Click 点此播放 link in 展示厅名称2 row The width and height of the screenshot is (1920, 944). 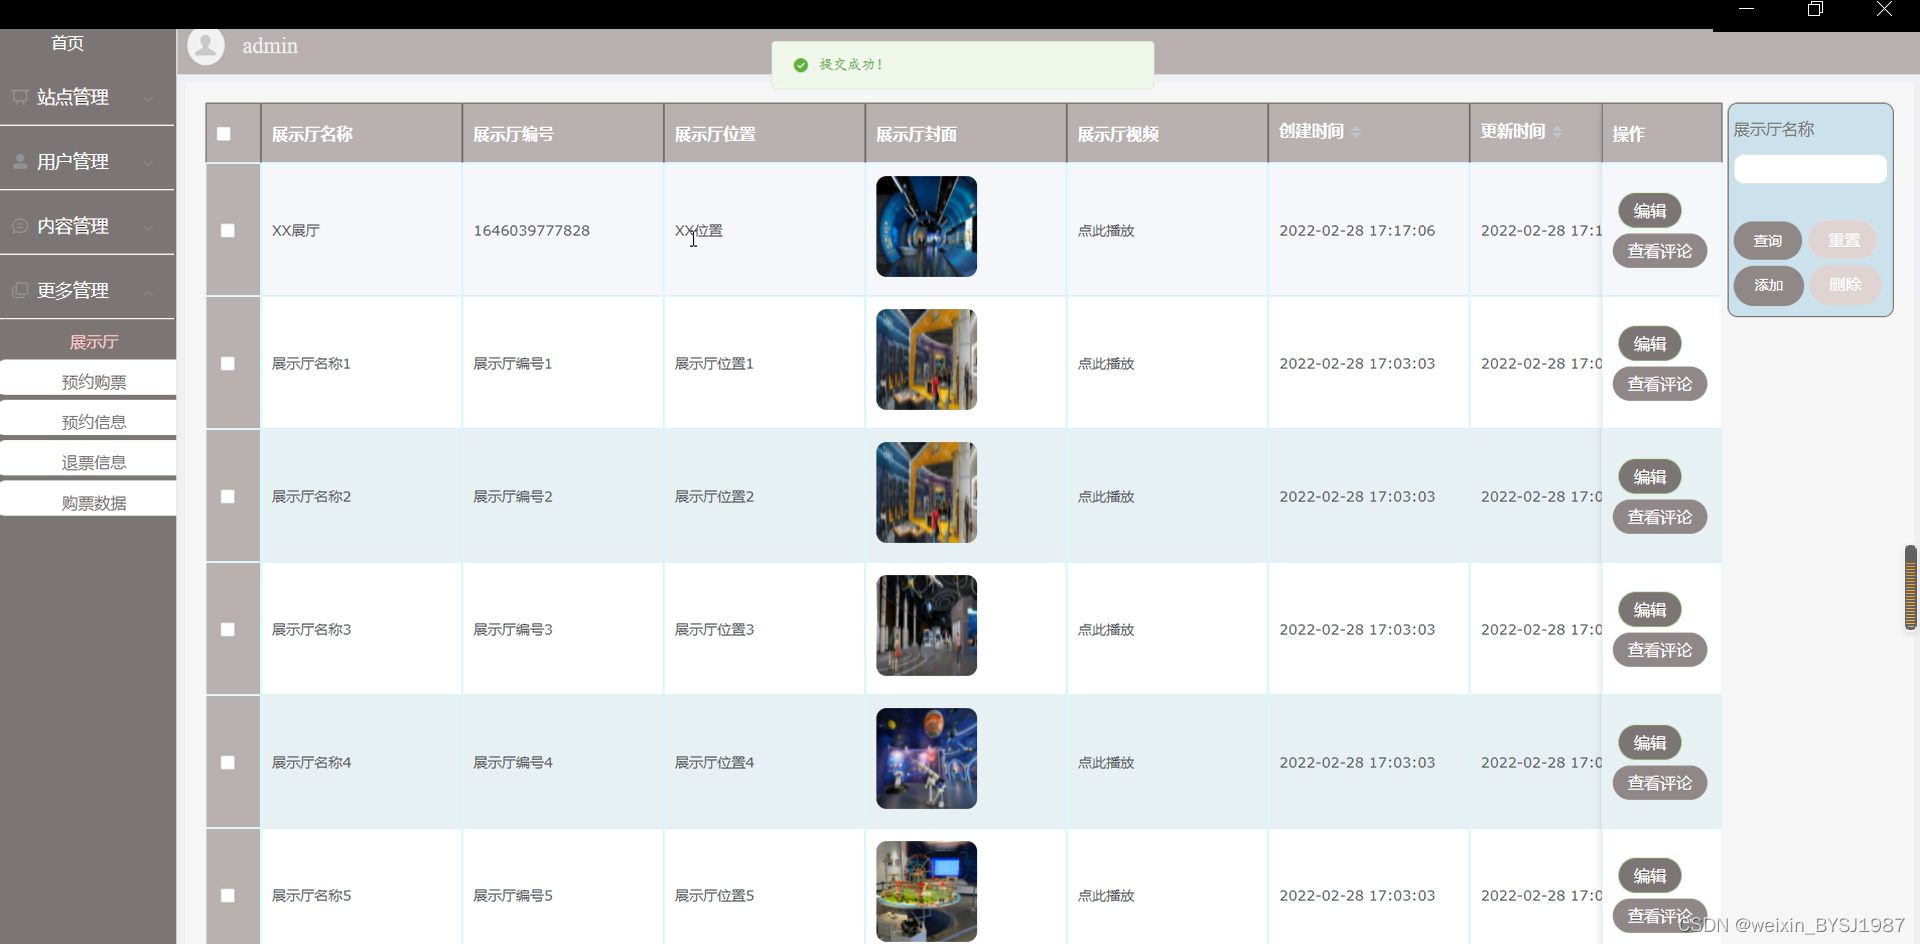[1106, 497]
